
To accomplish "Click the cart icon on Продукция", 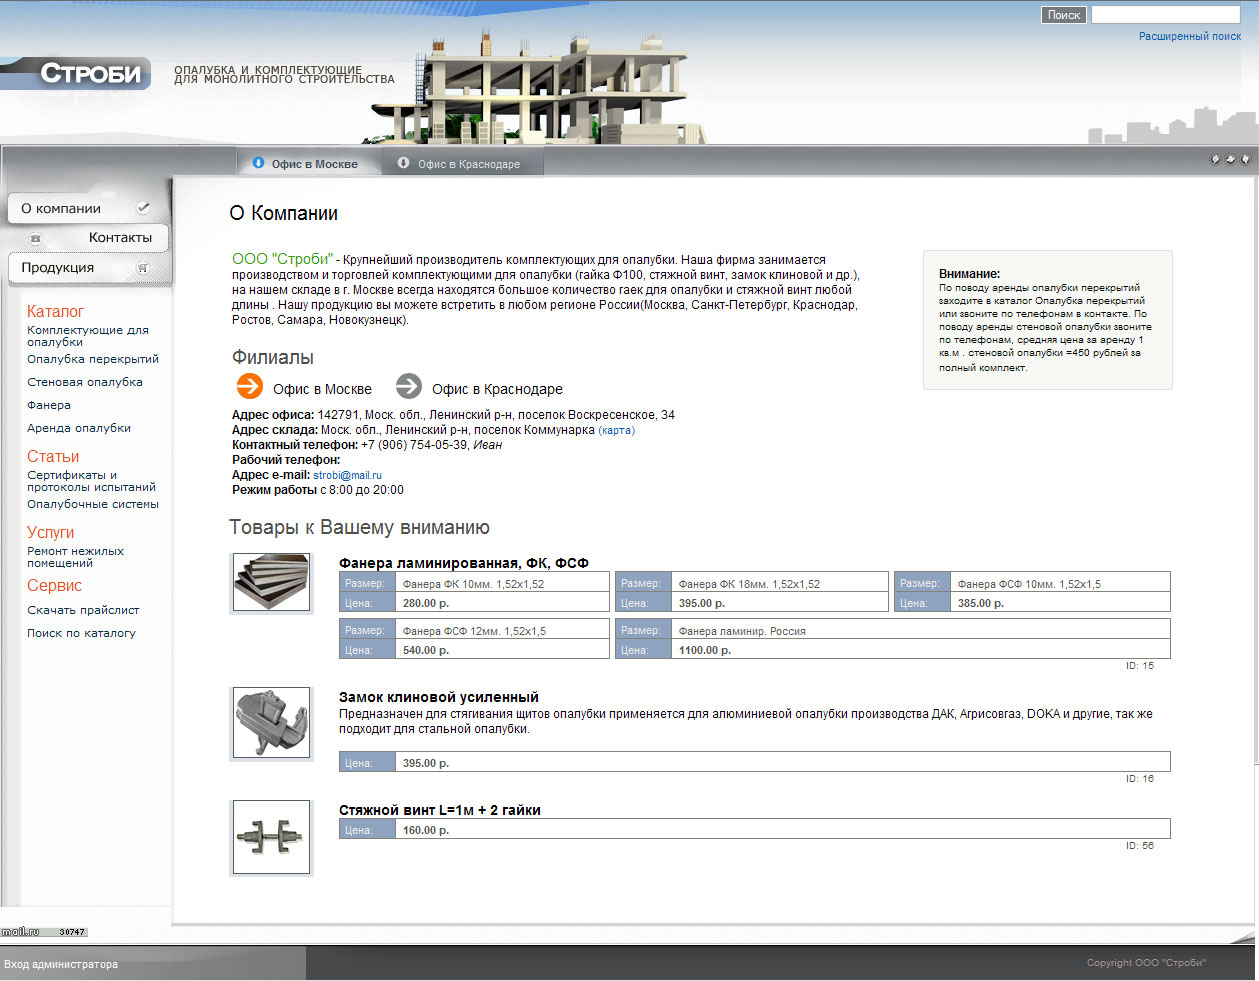I will pos(143,268).
